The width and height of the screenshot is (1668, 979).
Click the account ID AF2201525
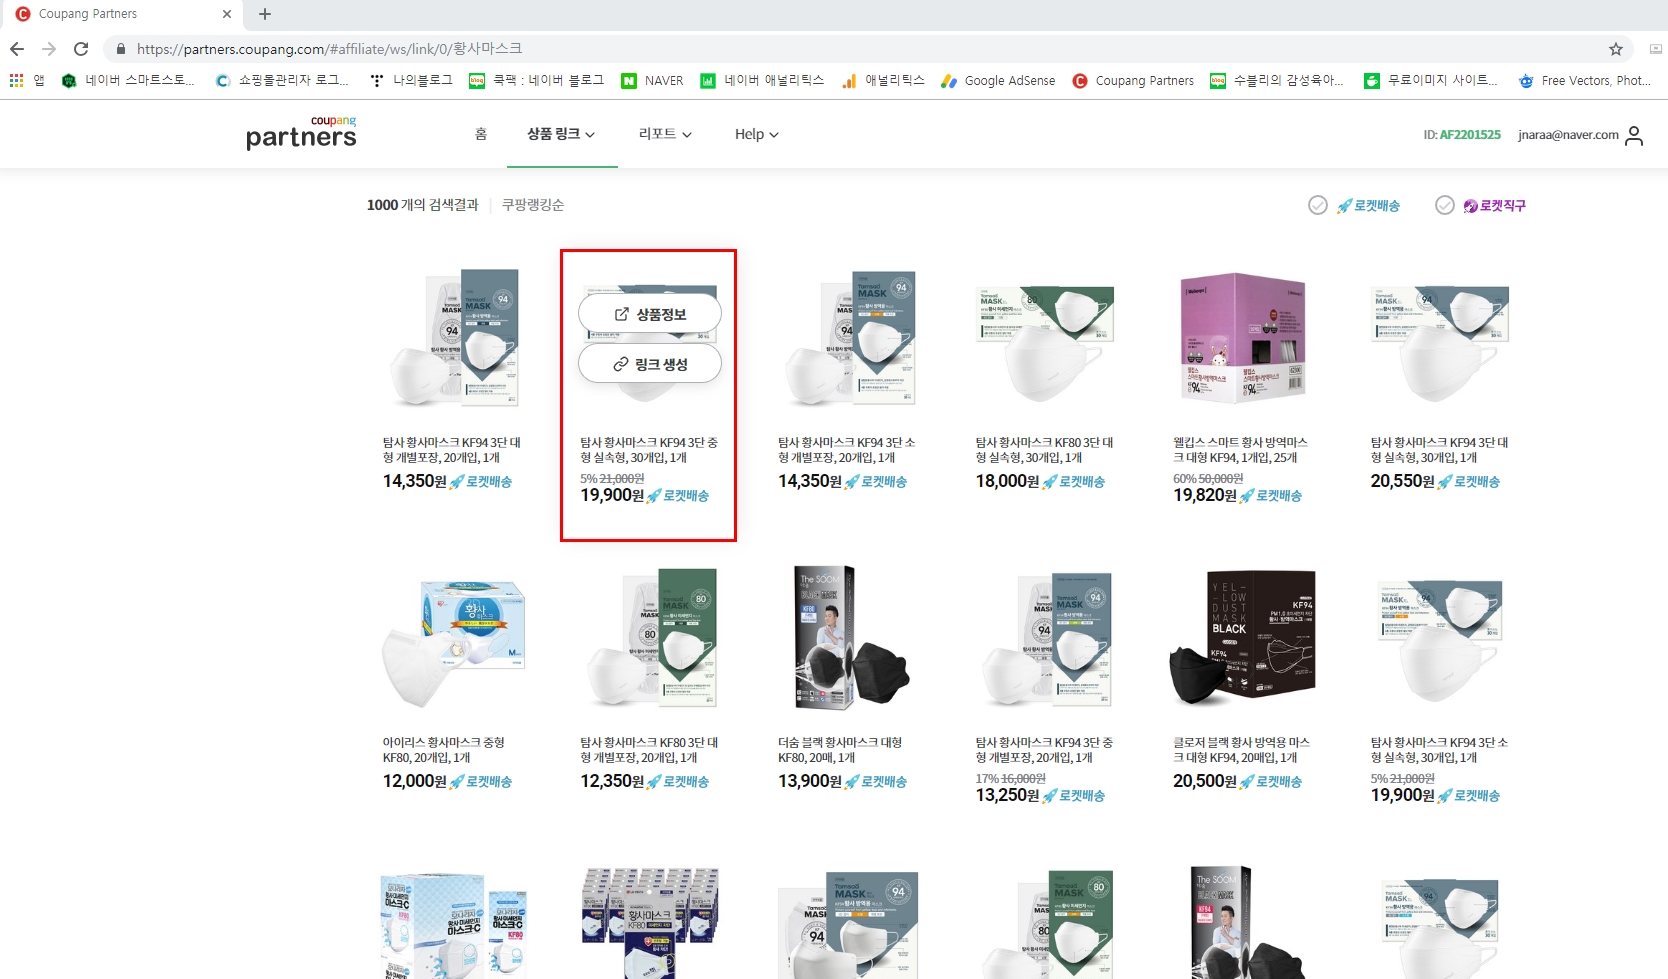(1462, 135)
